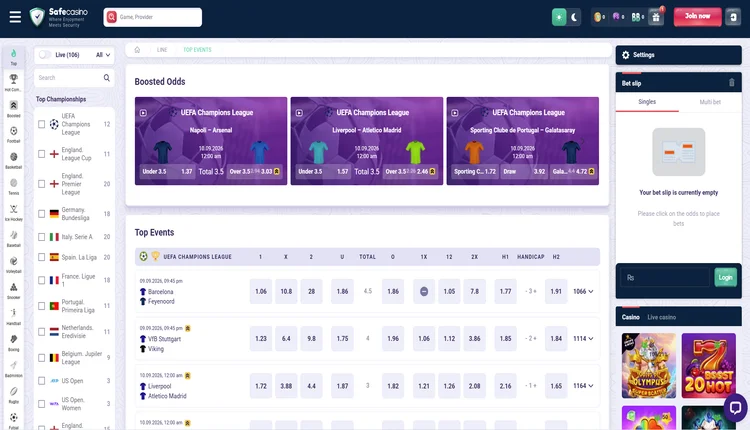Bet on draw 6.4 for Stuttgart–Viking
Viewport: 750px width, 430px height.
pos(286,338)
